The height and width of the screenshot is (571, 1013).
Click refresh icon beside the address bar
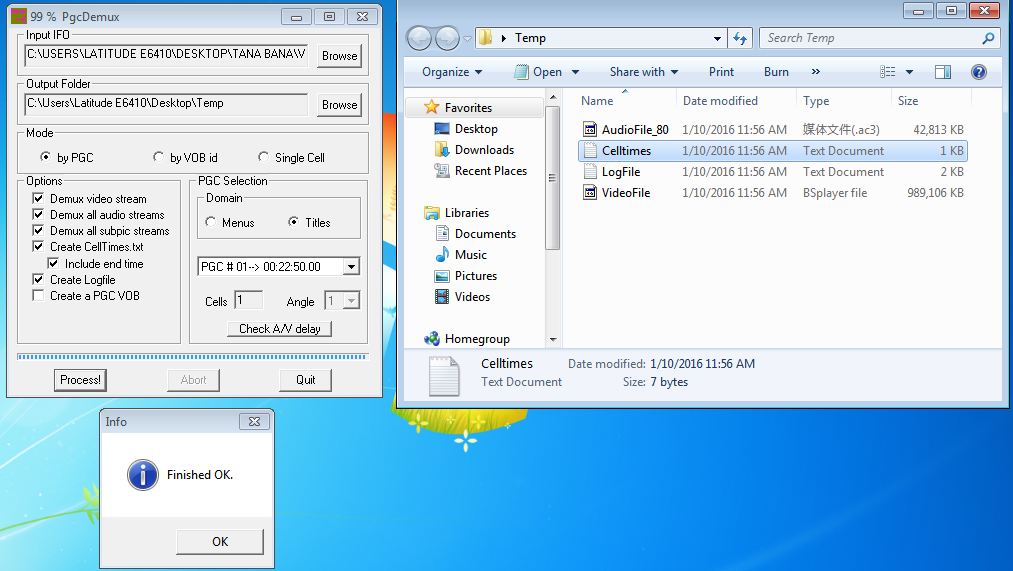(740, 39)
